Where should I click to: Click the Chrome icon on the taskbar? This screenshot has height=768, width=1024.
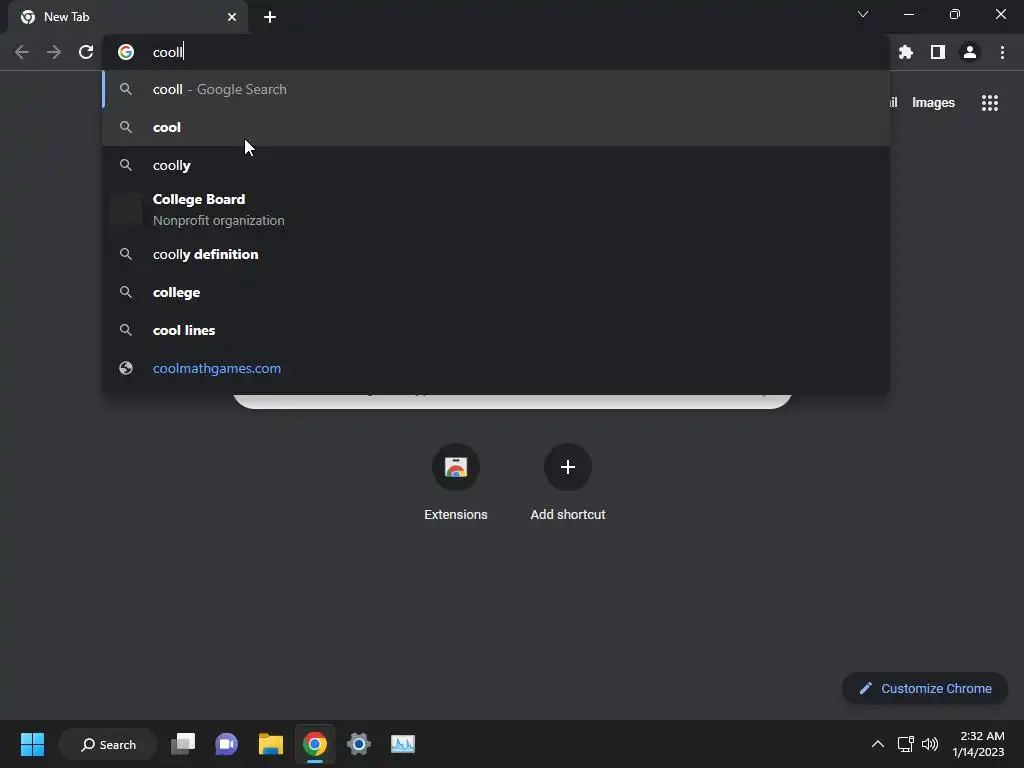[x=315, y=744]
